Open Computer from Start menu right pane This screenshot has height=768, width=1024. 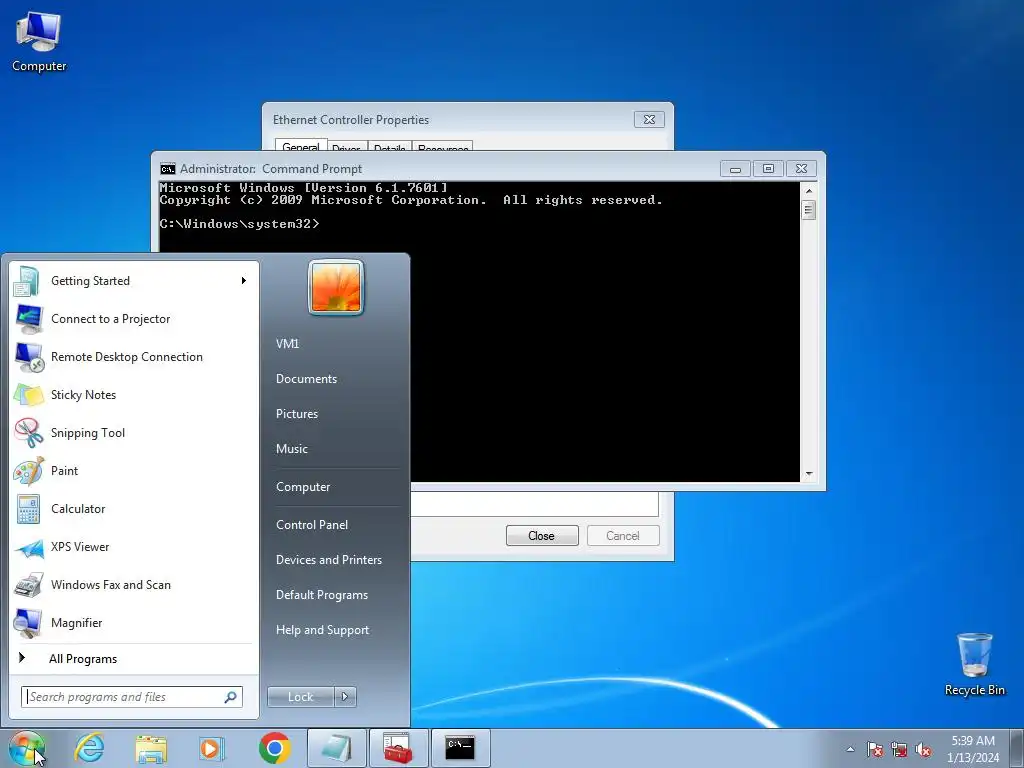click(x=303, y=487)
